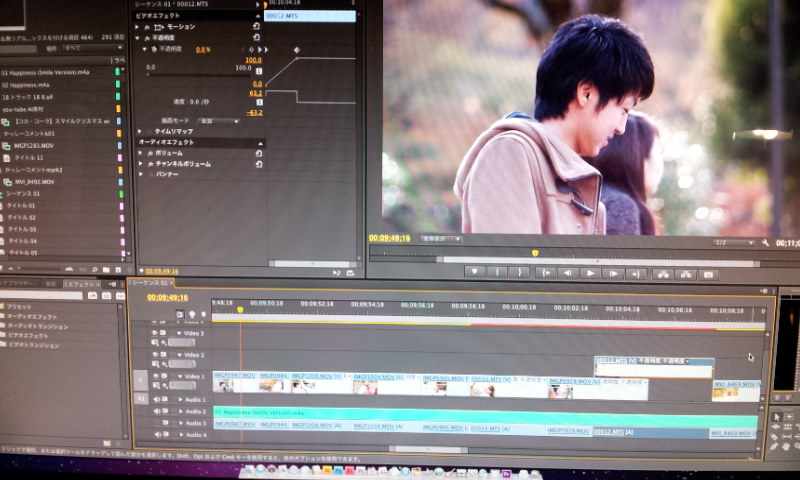Expand the Audio 1 track
The width and height of the screenshot is (800, 480).
click(x=180, y=399)
